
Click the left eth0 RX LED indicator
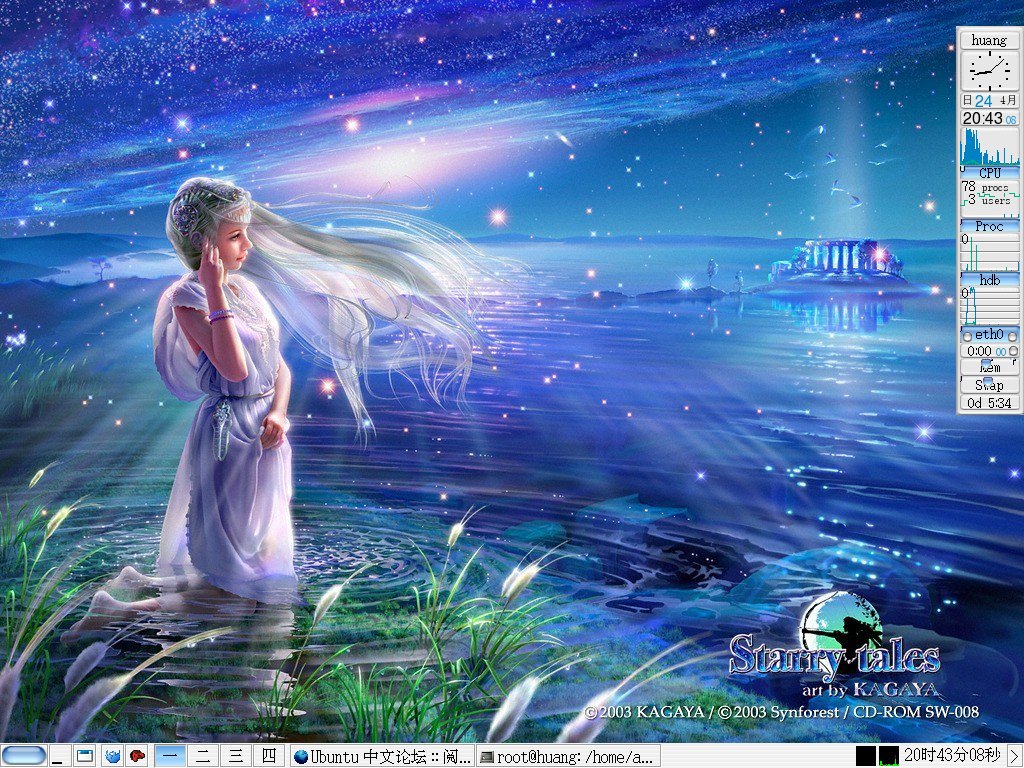967,337
